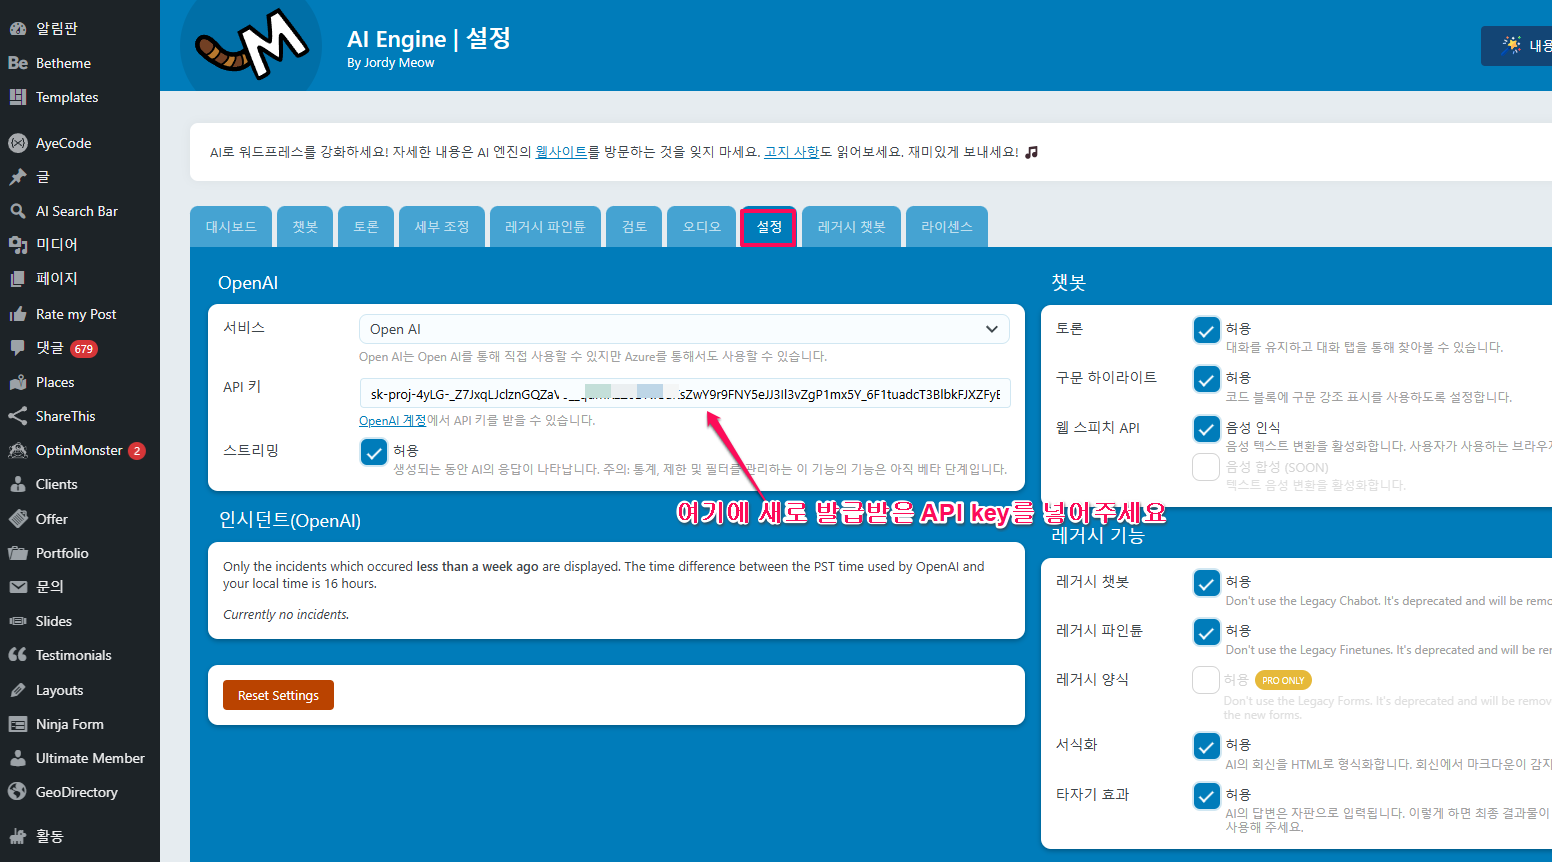Toggle the 스트리밍 허용 checkbox
This screenshot has width=1552, height=862.
[374, 452]
